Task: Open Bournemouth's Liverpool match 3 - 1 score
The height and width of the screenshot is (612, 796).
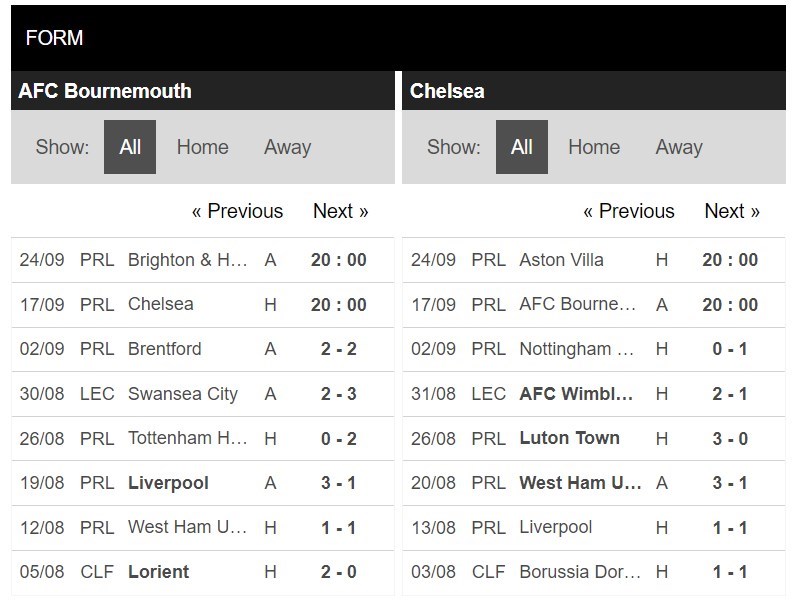Action: click(339, 483)
